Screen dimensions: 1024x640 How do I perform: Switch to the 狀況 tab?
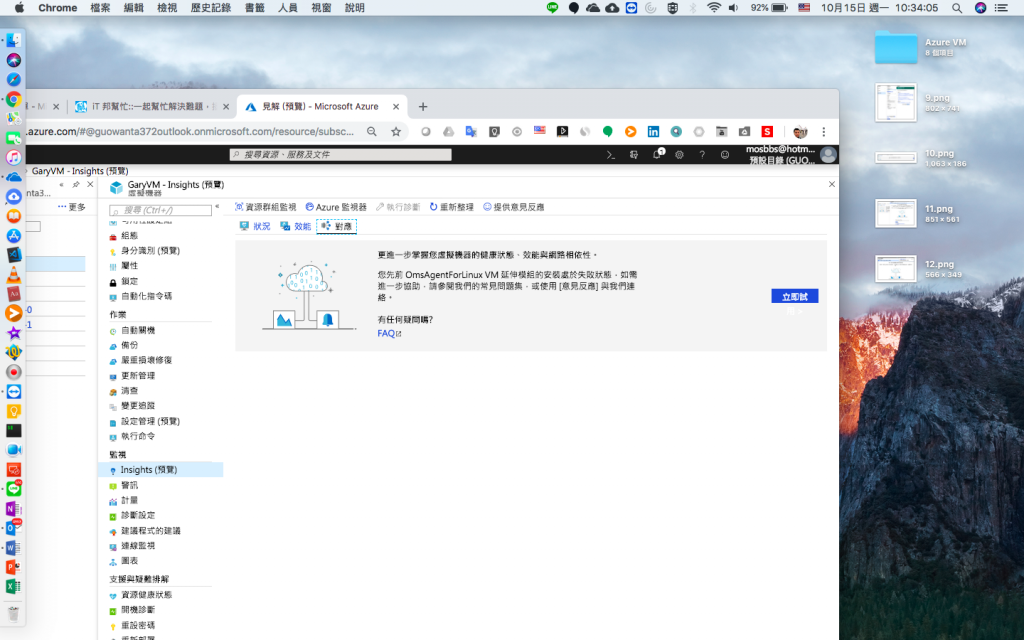pos(255,226)
